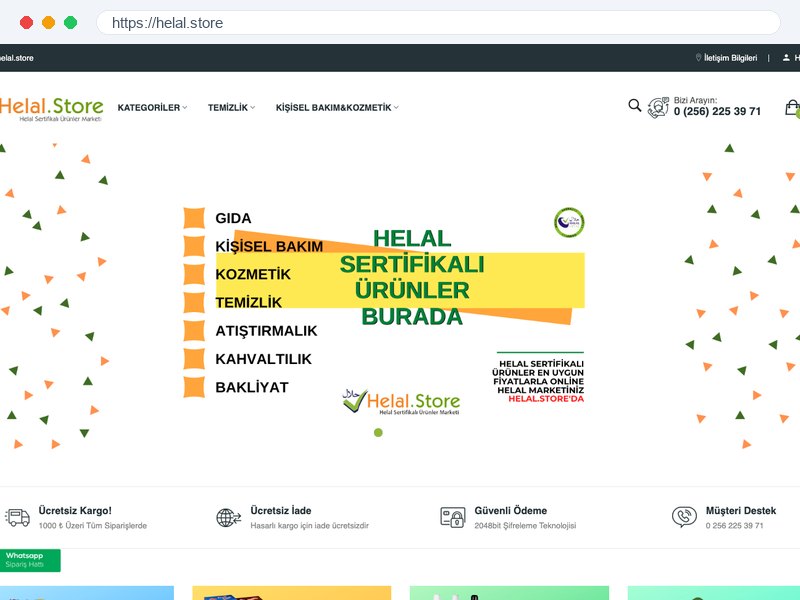Click the Bizi Arayın: label
This screenshot has width=800, height=600.
point(695,100)
